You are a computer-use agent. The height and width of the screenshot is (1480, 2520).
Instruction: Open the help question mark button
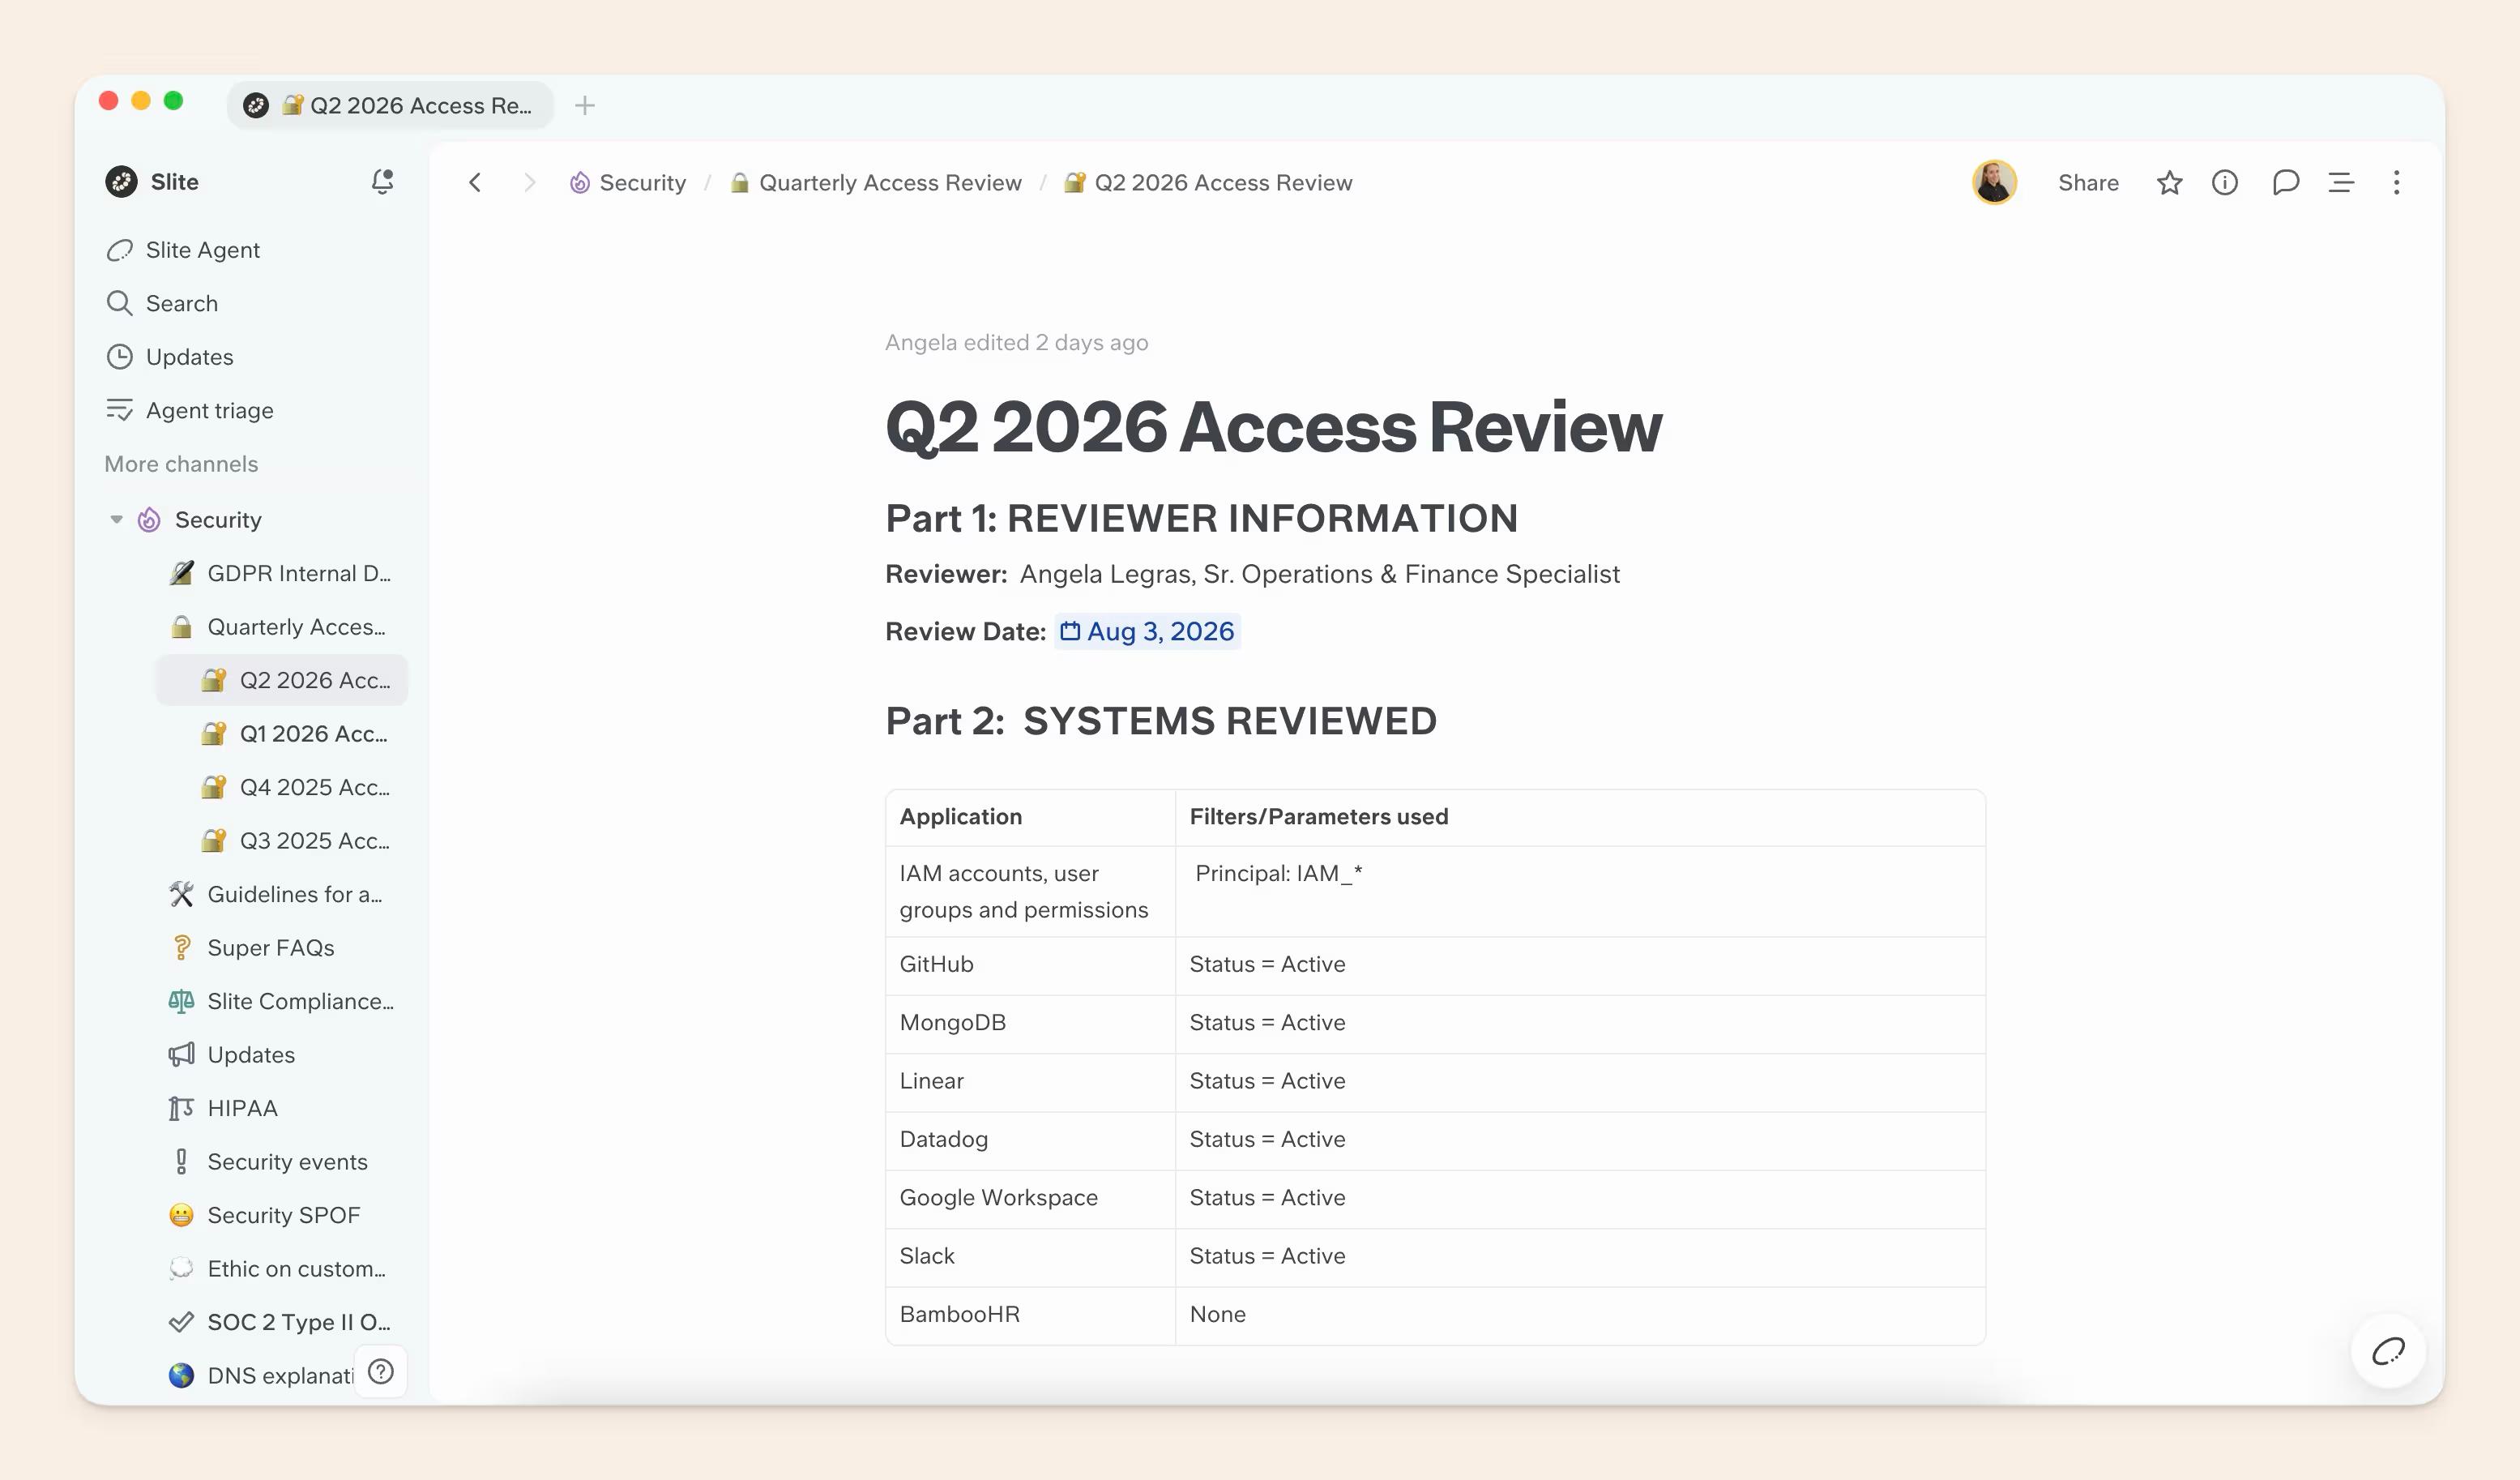[381, 1371]
